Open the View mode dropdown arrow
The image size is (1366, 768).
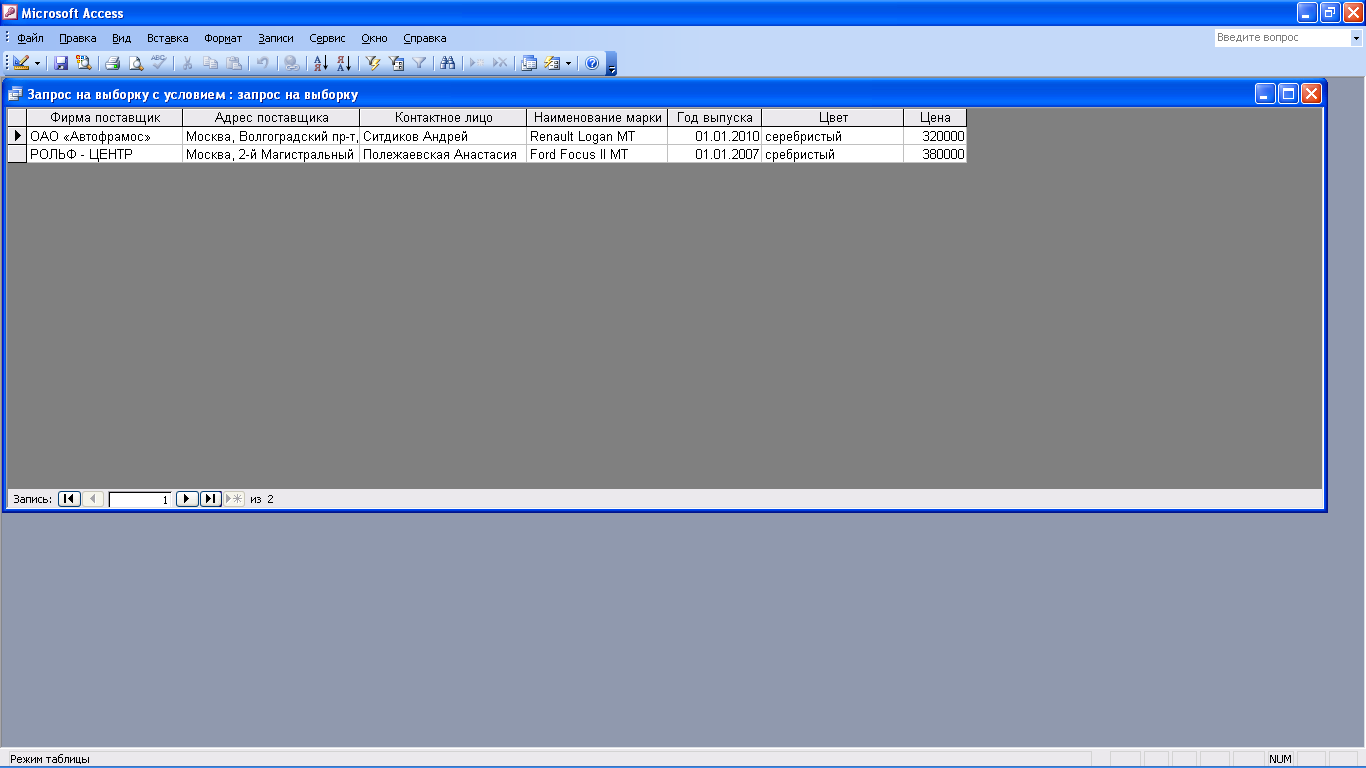pyautogui.click(x=38, y=63)
